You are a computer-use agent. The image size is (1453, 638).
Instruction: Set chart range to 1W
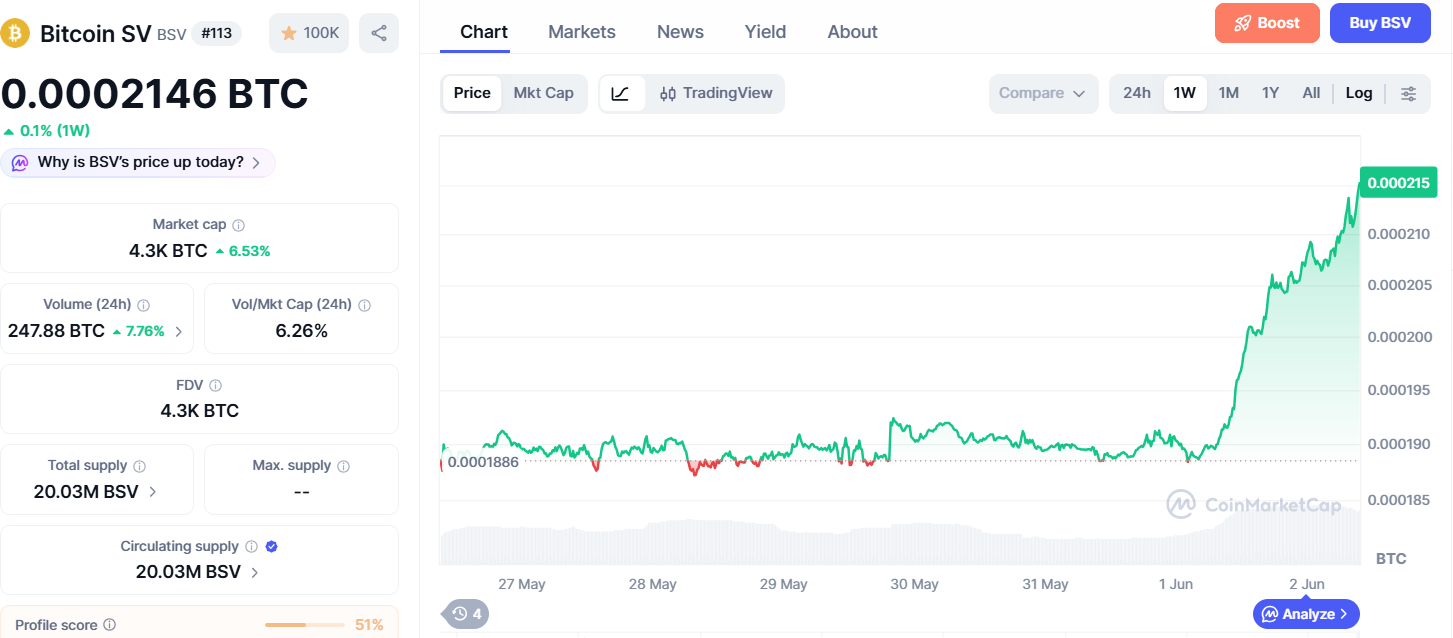click(x=1185, y=93)
